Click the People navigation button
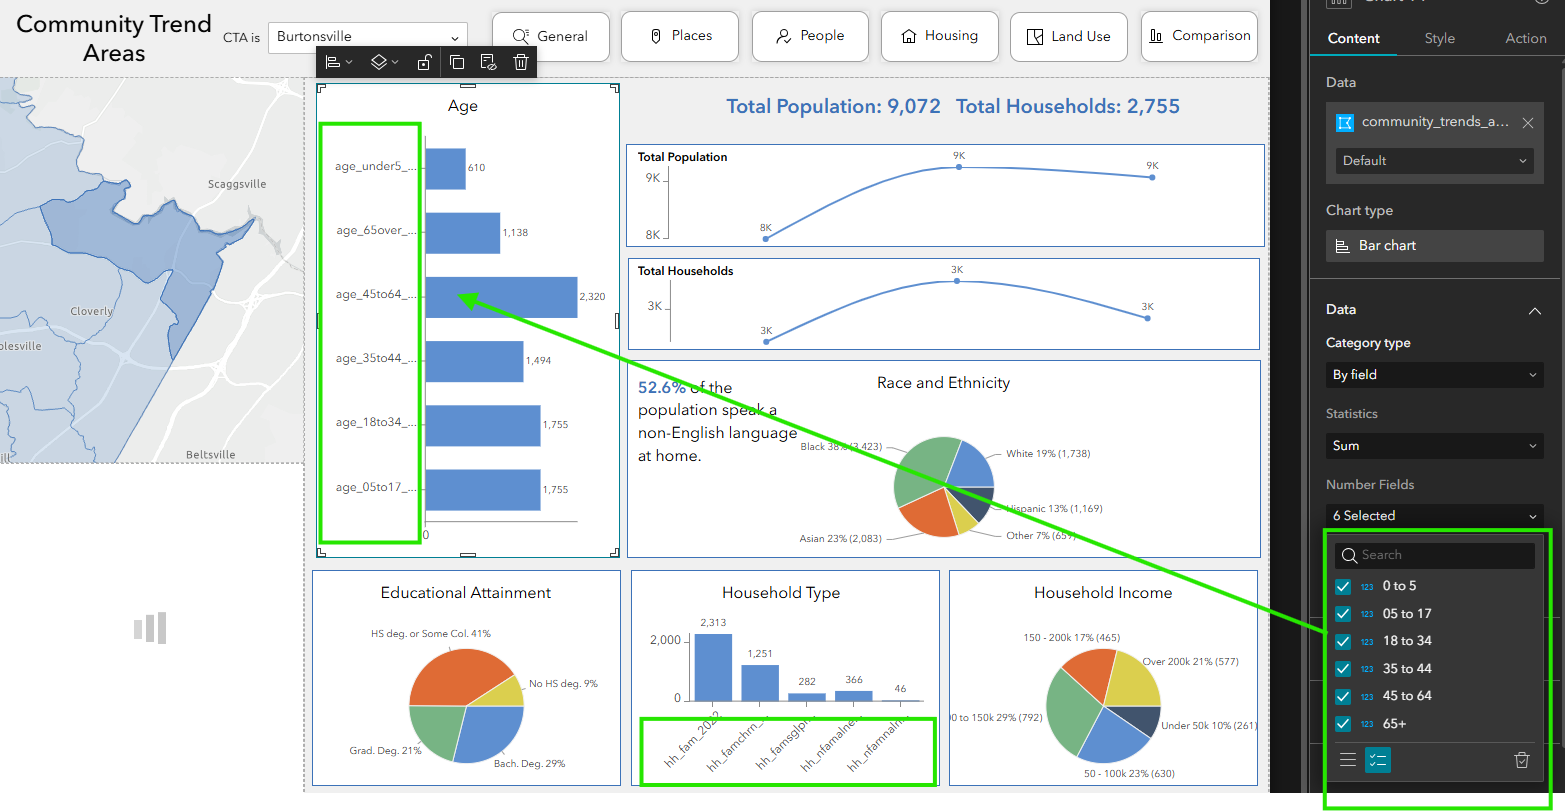This screenshot has height=811, width=1565. pos(810,36)
